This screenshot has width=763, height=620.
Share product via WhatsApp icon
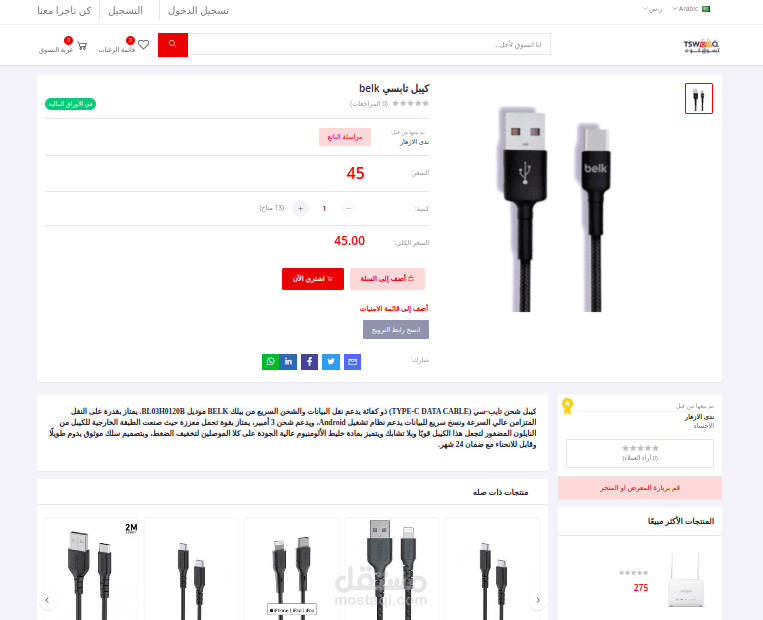[271, 362]
